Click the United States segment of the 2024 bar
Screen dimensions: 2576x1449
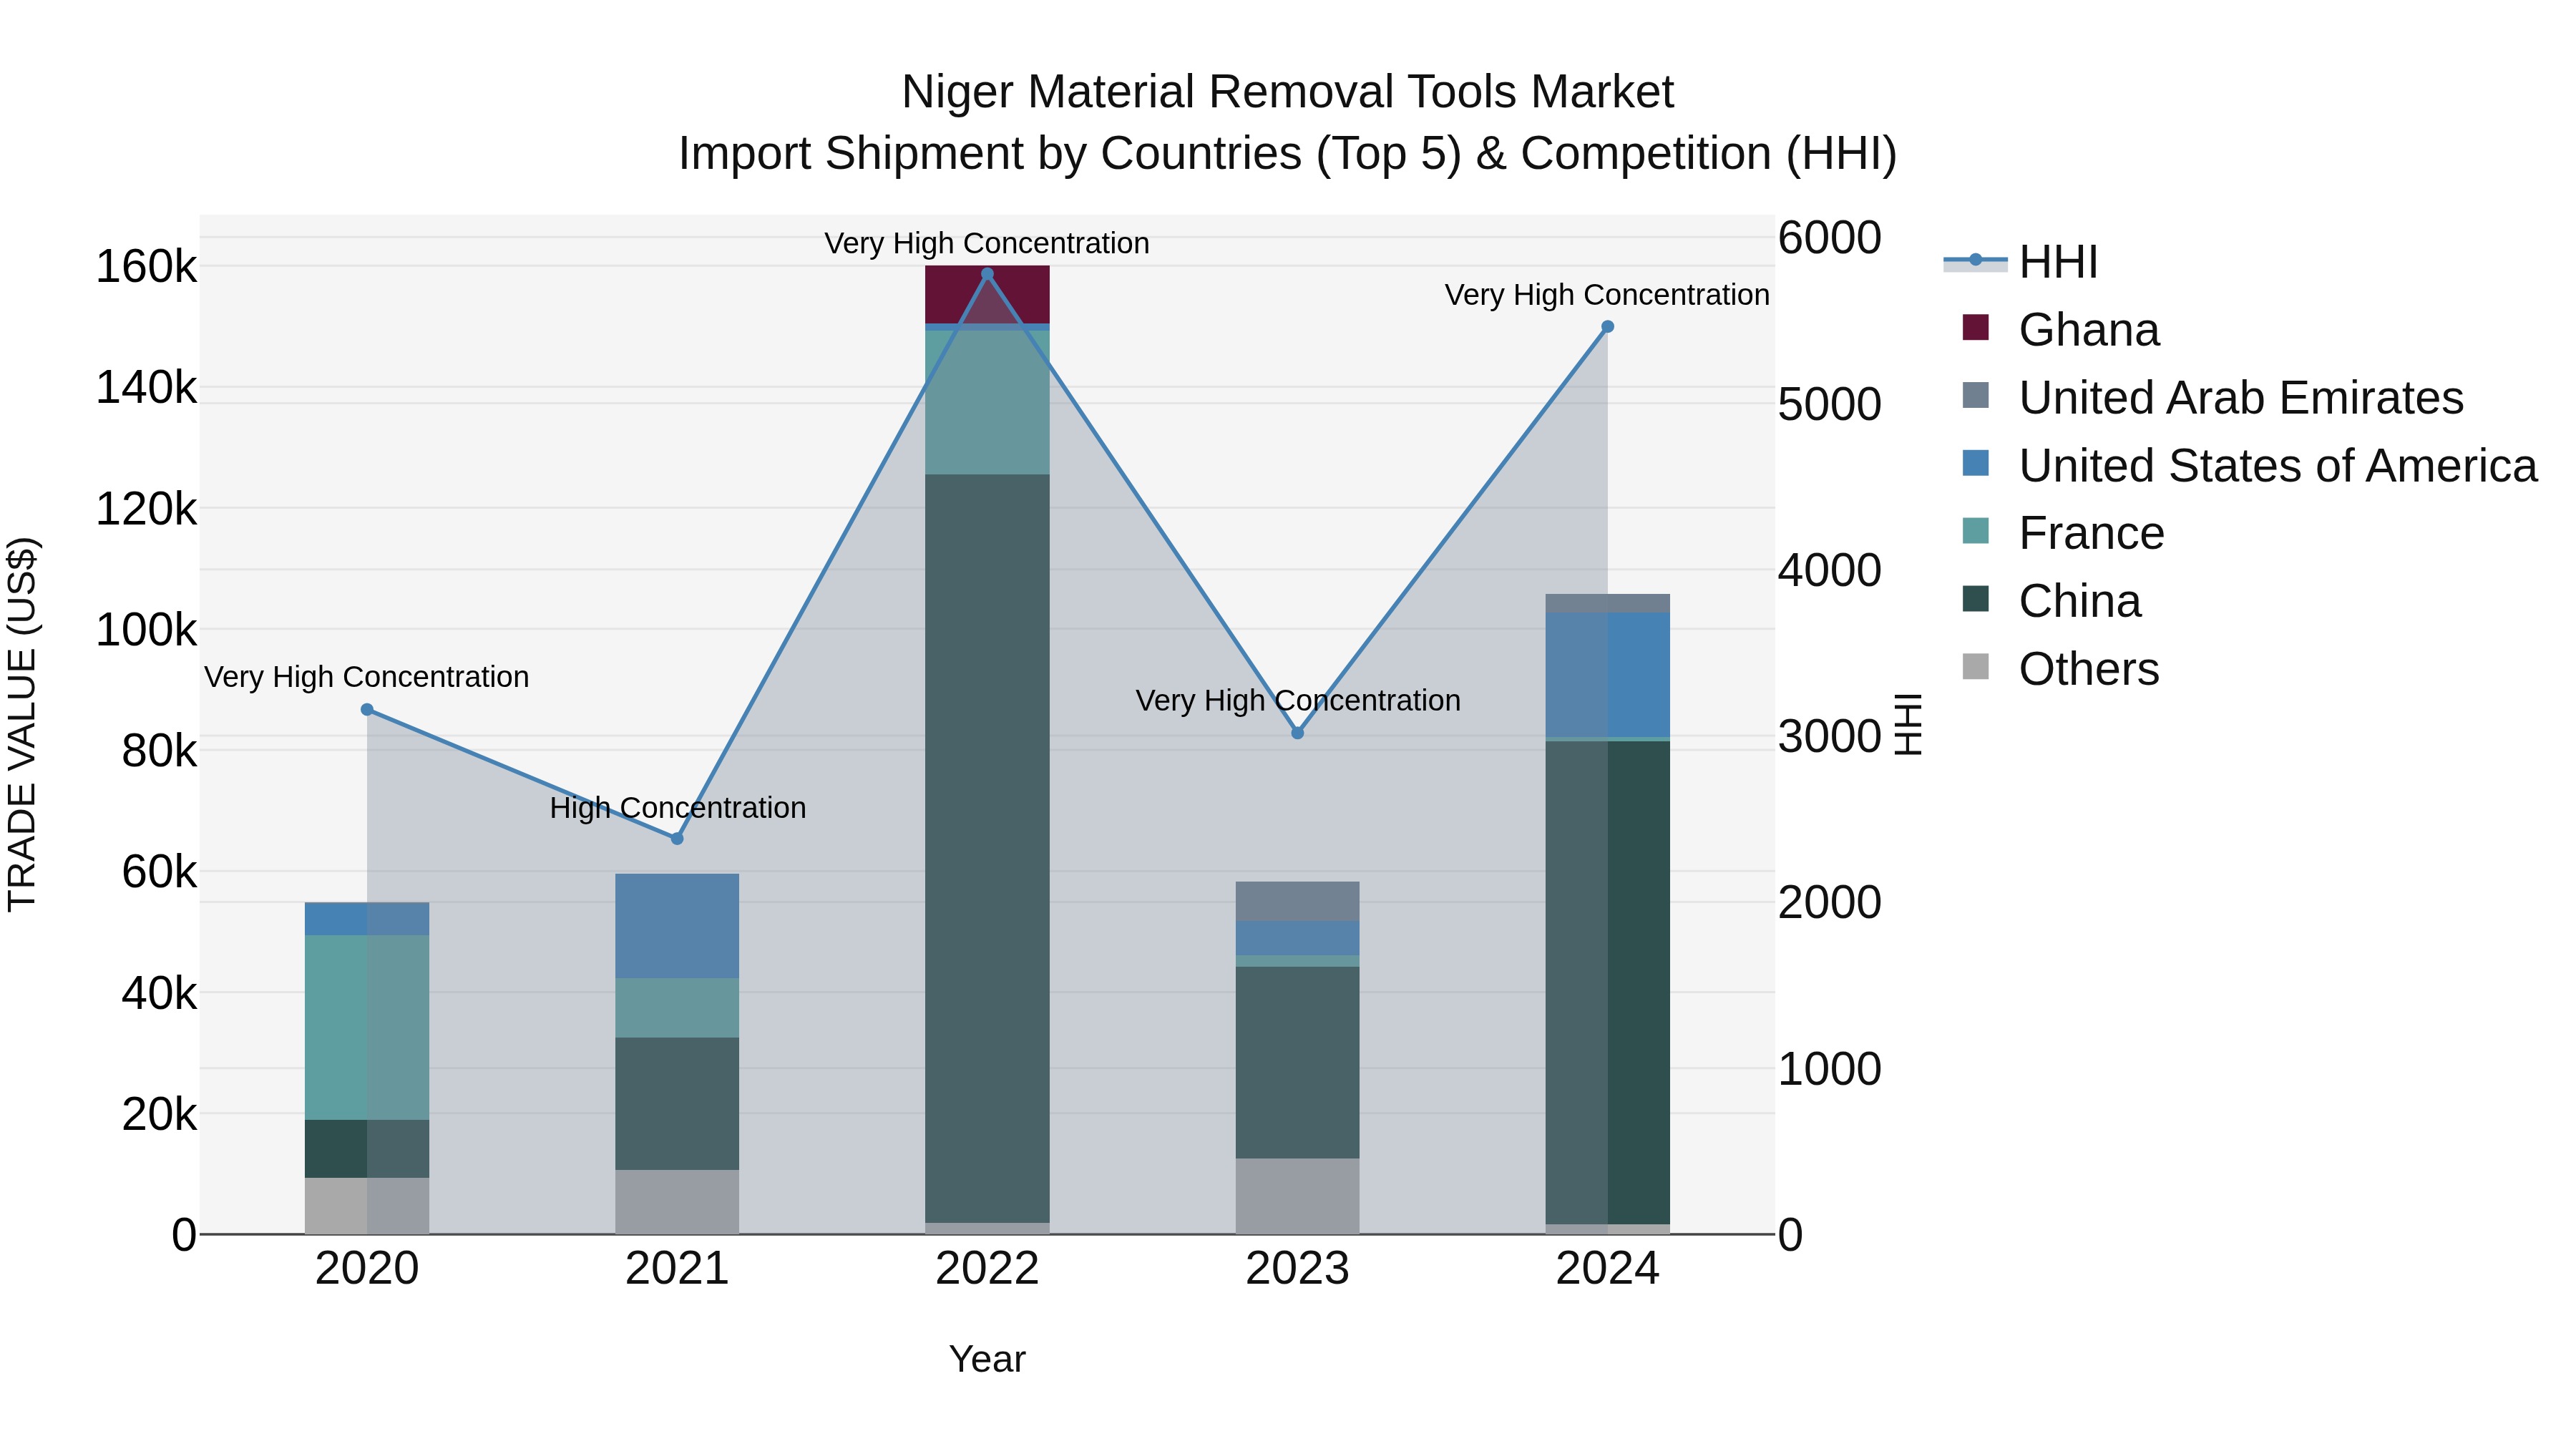[1608, 675]
